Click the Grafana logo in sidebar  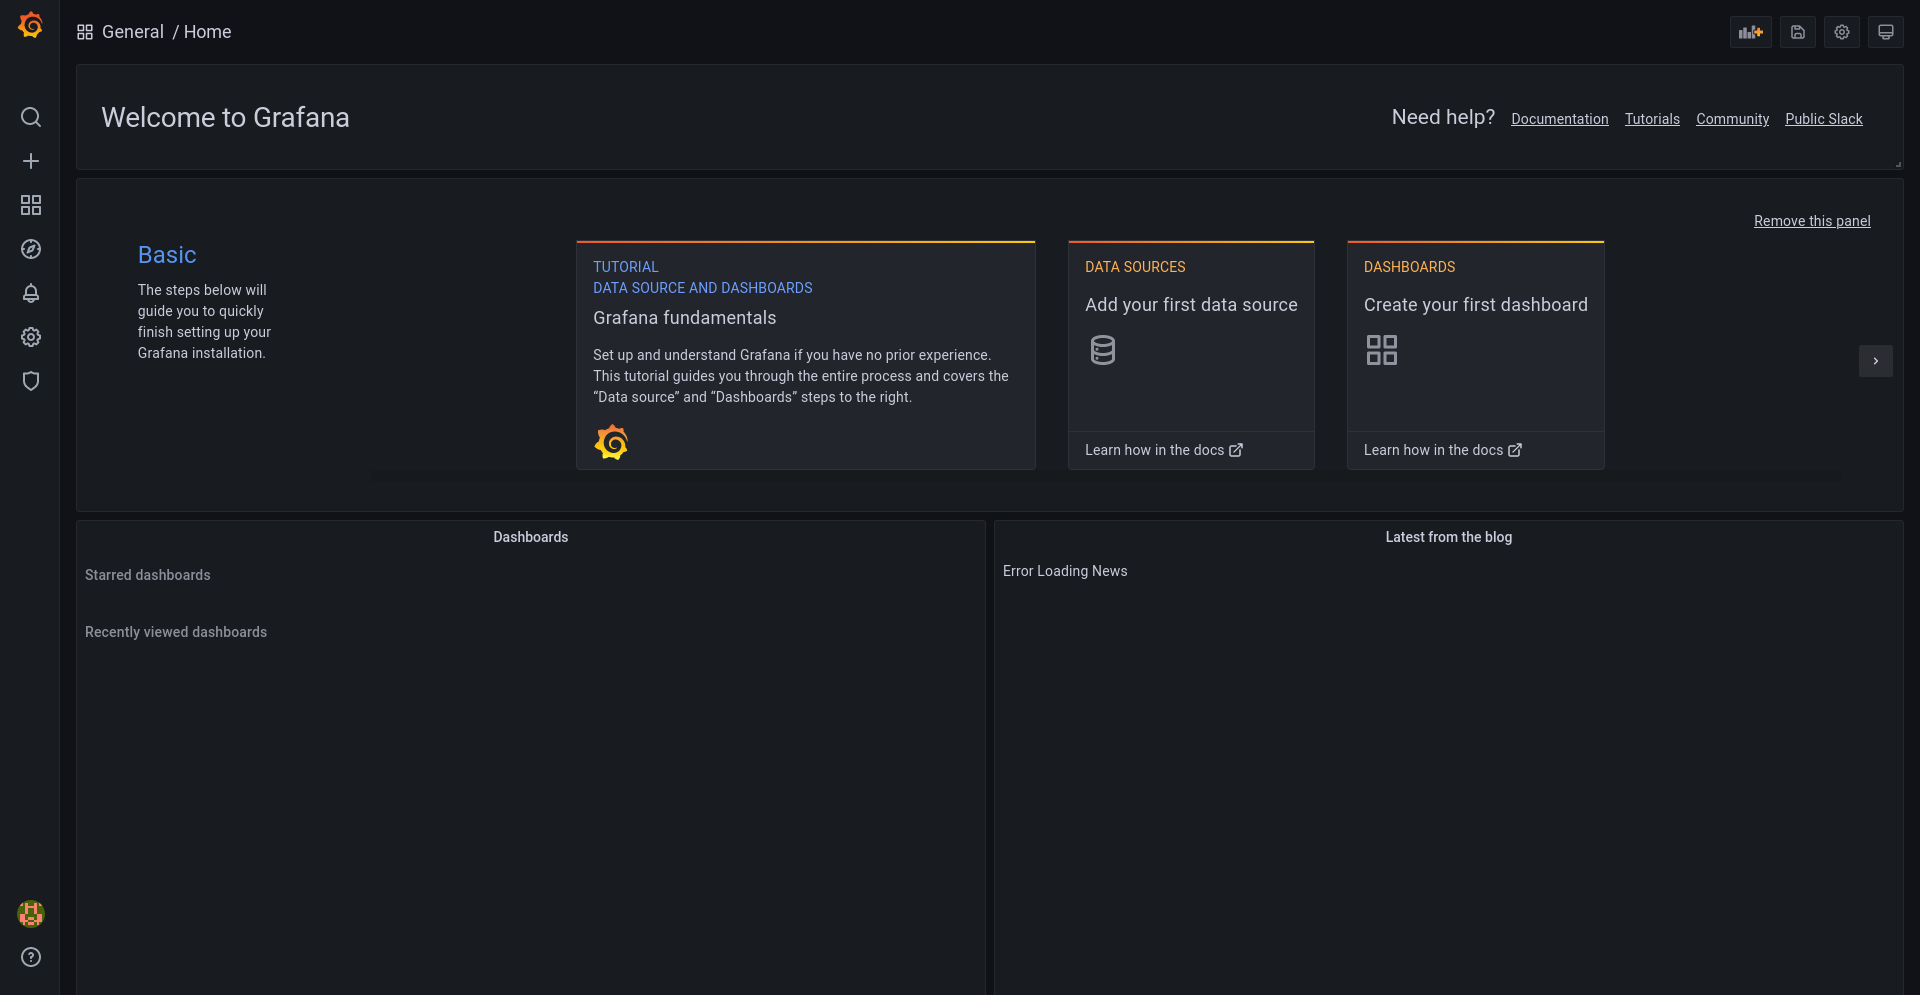(x=31, y=25)
